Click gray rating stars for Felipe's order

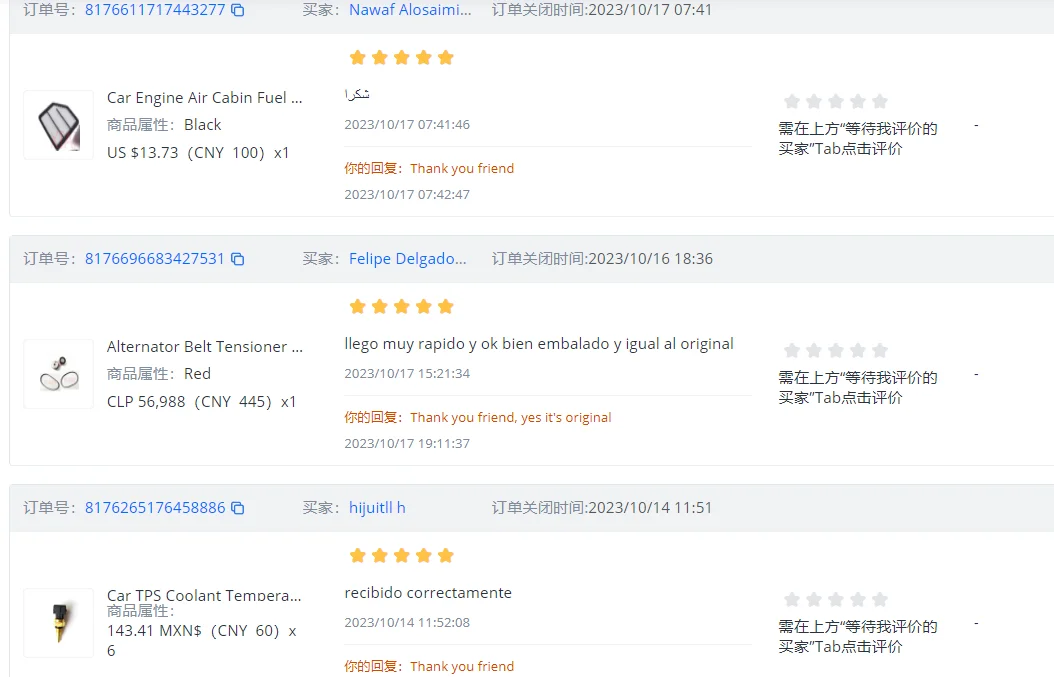pos(836,350)
